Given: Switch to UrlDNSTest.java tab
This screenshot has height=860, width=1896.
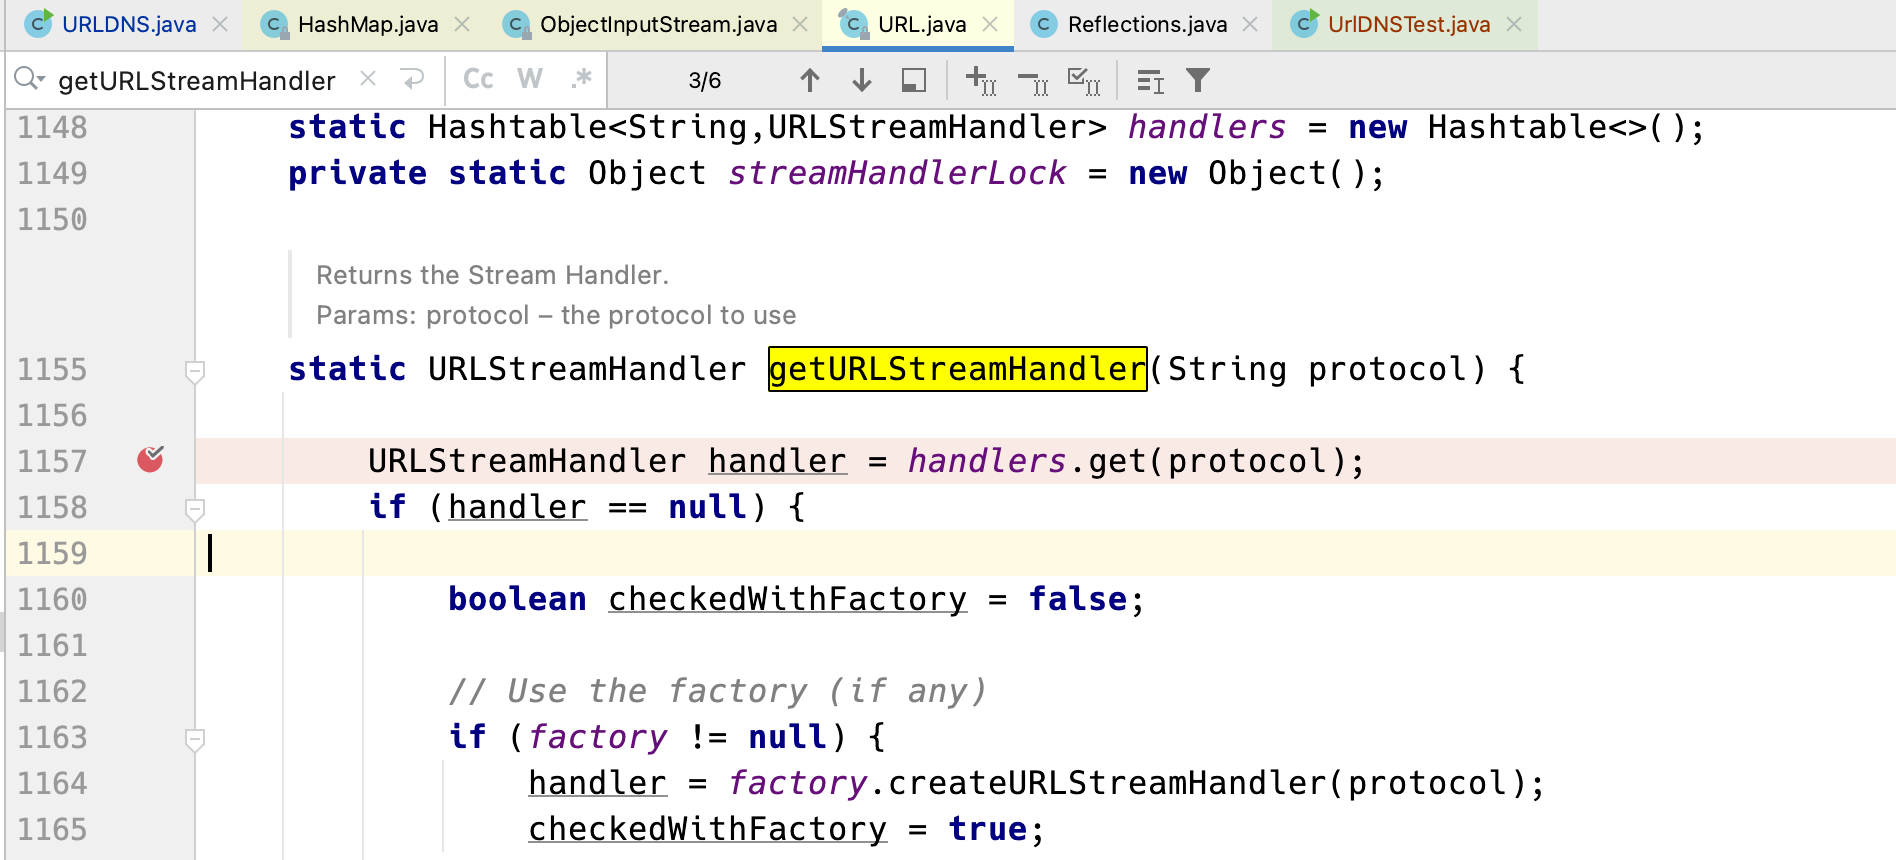Looking at the screenshot, I should (x=1408, y=24).
